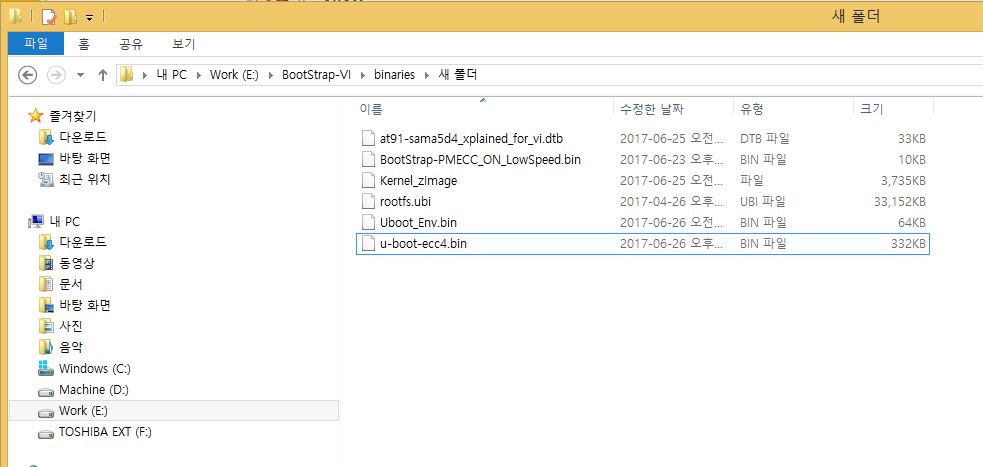Click the Properties icon in quick access toolbar
Viewport: 983px width, 467px height.
click(47, 16)
